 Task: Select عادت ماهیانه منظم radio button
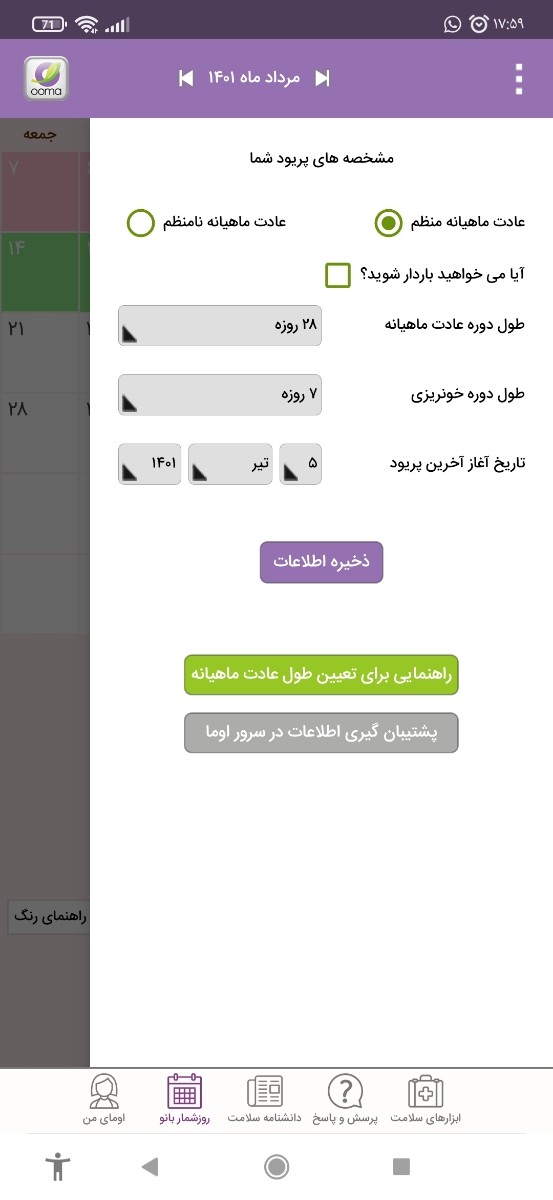[388, 222]
